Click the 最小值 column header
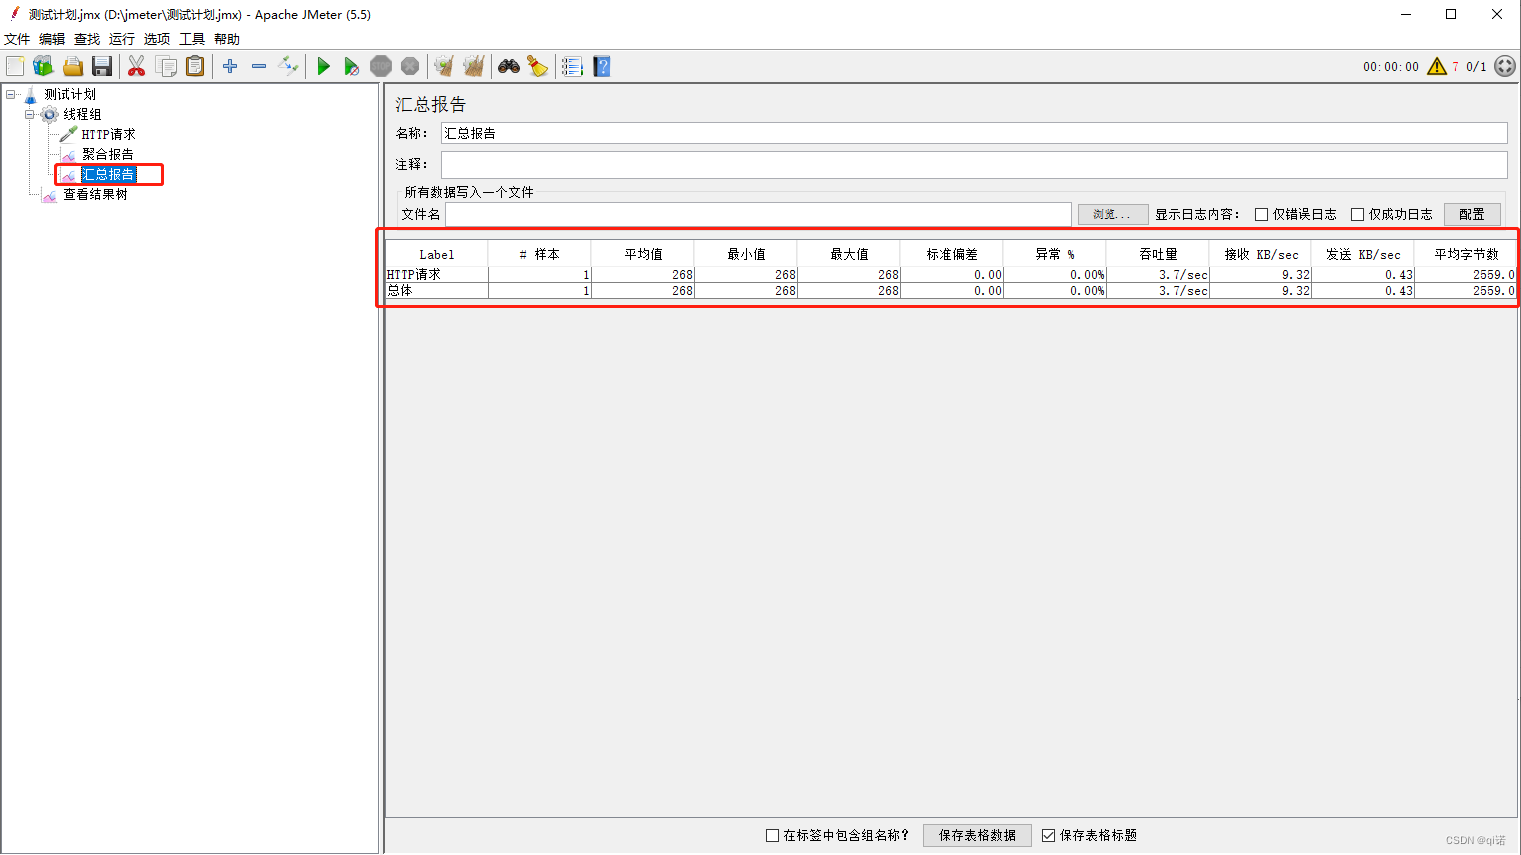1521x855 pixels. (746, 254)
